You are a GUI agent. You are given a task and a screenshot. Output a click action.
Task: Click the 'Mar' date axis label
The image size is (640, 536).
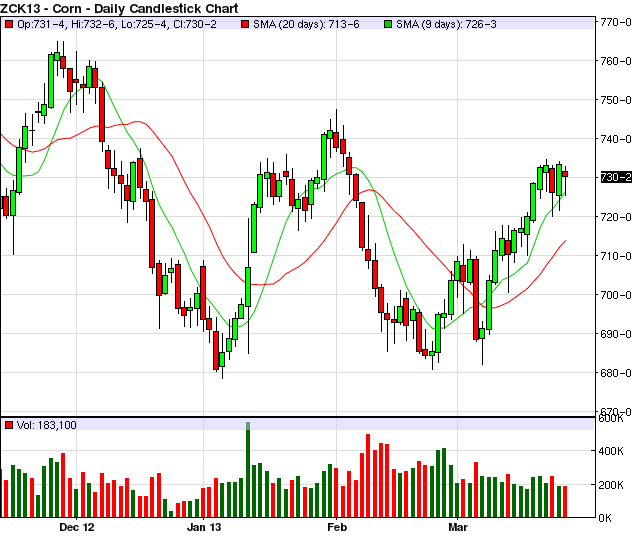tap(458, 527)
